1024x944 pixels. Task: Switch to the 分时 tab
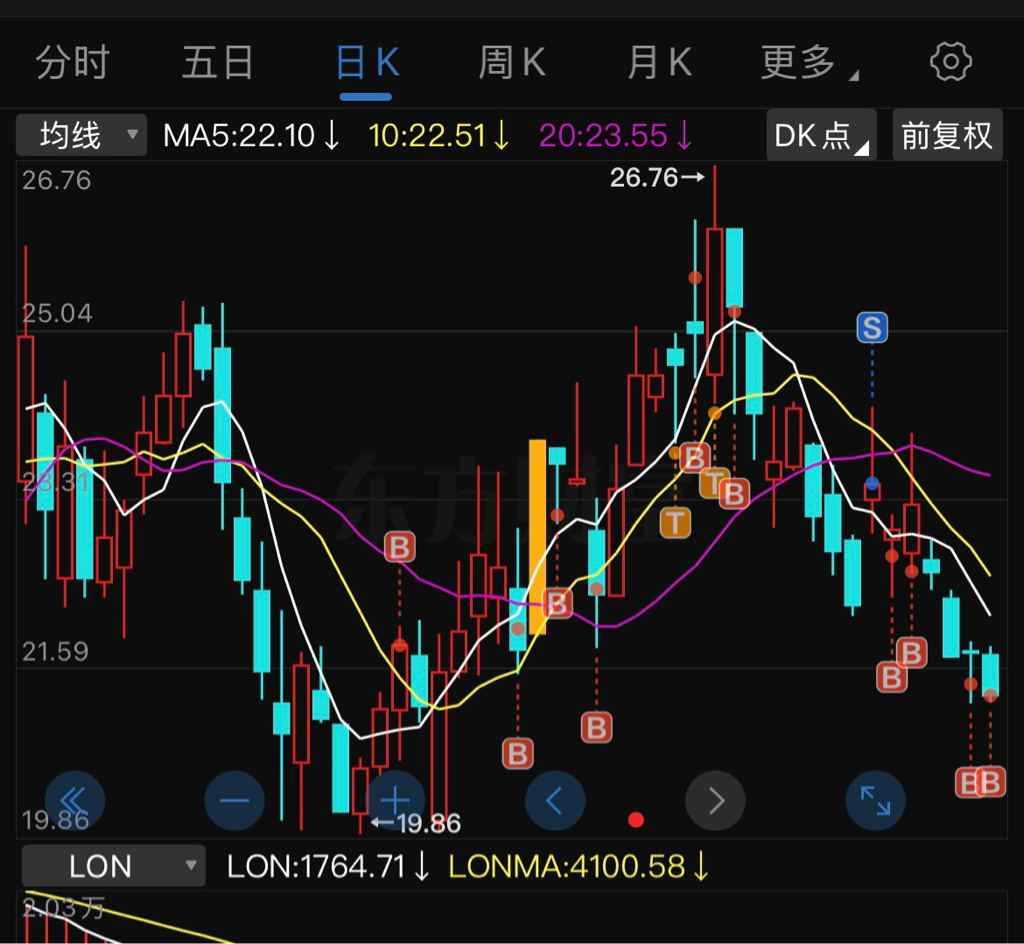(72, 63)
